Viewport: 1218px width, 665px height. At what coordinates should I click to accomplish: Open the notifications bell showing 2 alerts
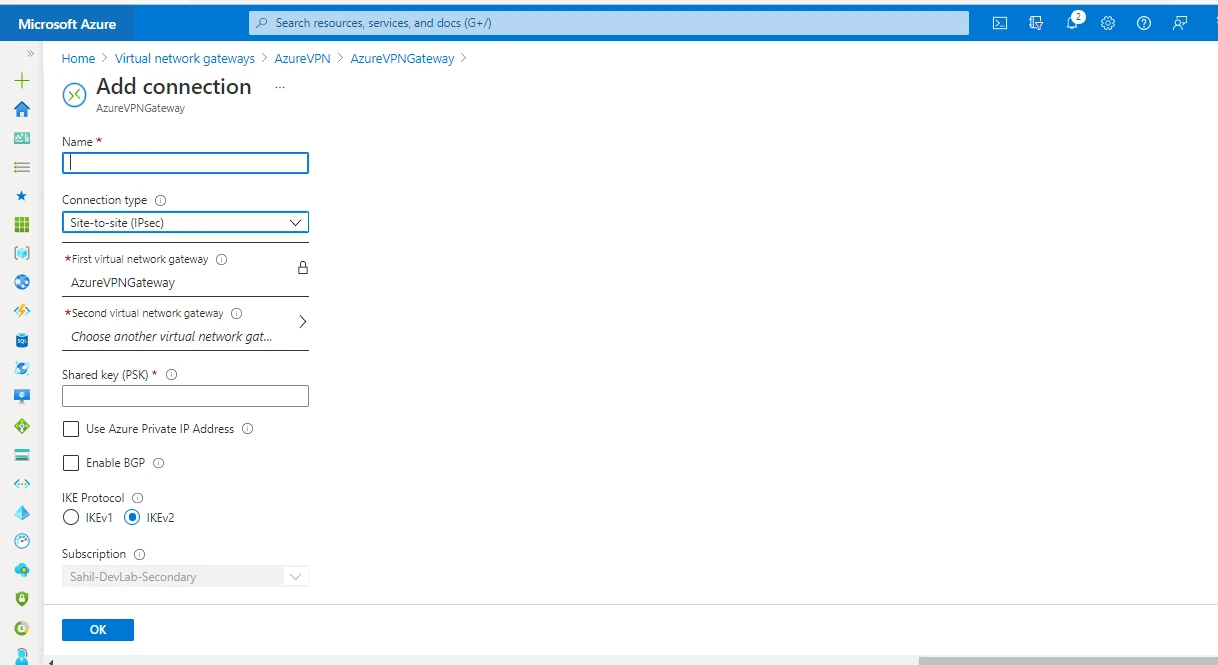(x=1071, y=23)
